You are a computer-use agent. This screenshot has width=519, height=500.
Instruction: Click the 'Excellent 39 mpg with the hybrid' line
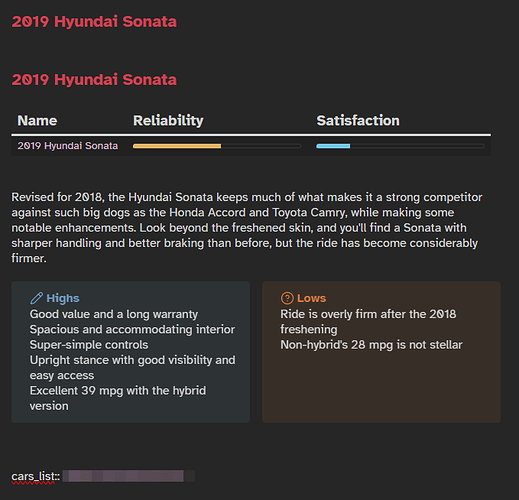[118, 391]
